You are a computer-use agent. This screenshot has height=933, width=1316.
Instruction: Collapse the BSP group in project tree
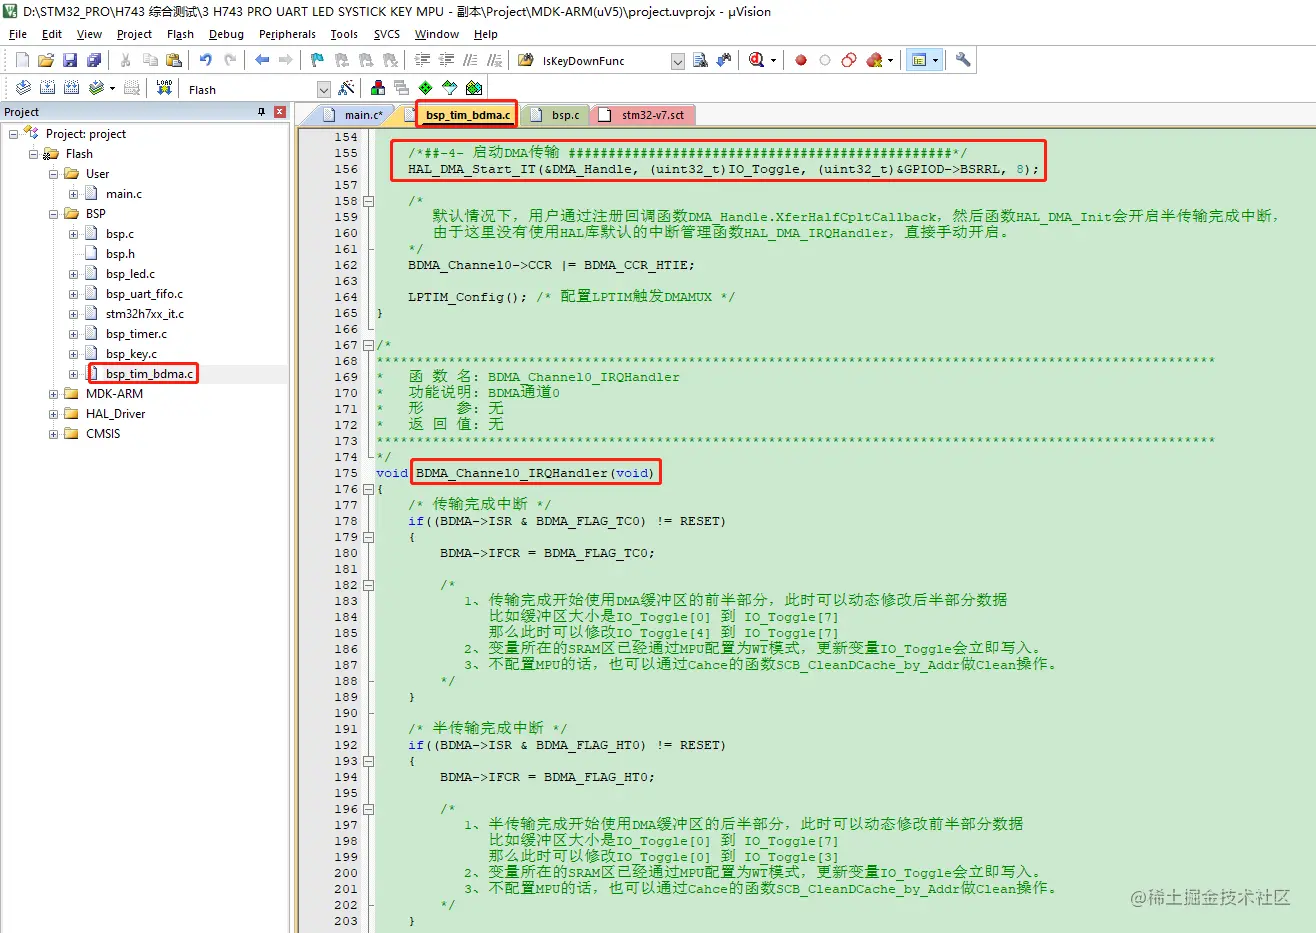point(54,214)
